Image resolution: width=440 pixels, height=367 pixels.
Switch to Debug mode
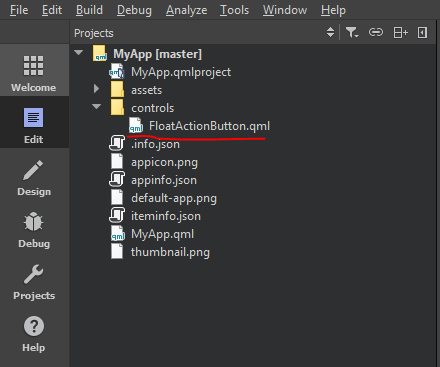pyautogui.click(x=34, y=230)
